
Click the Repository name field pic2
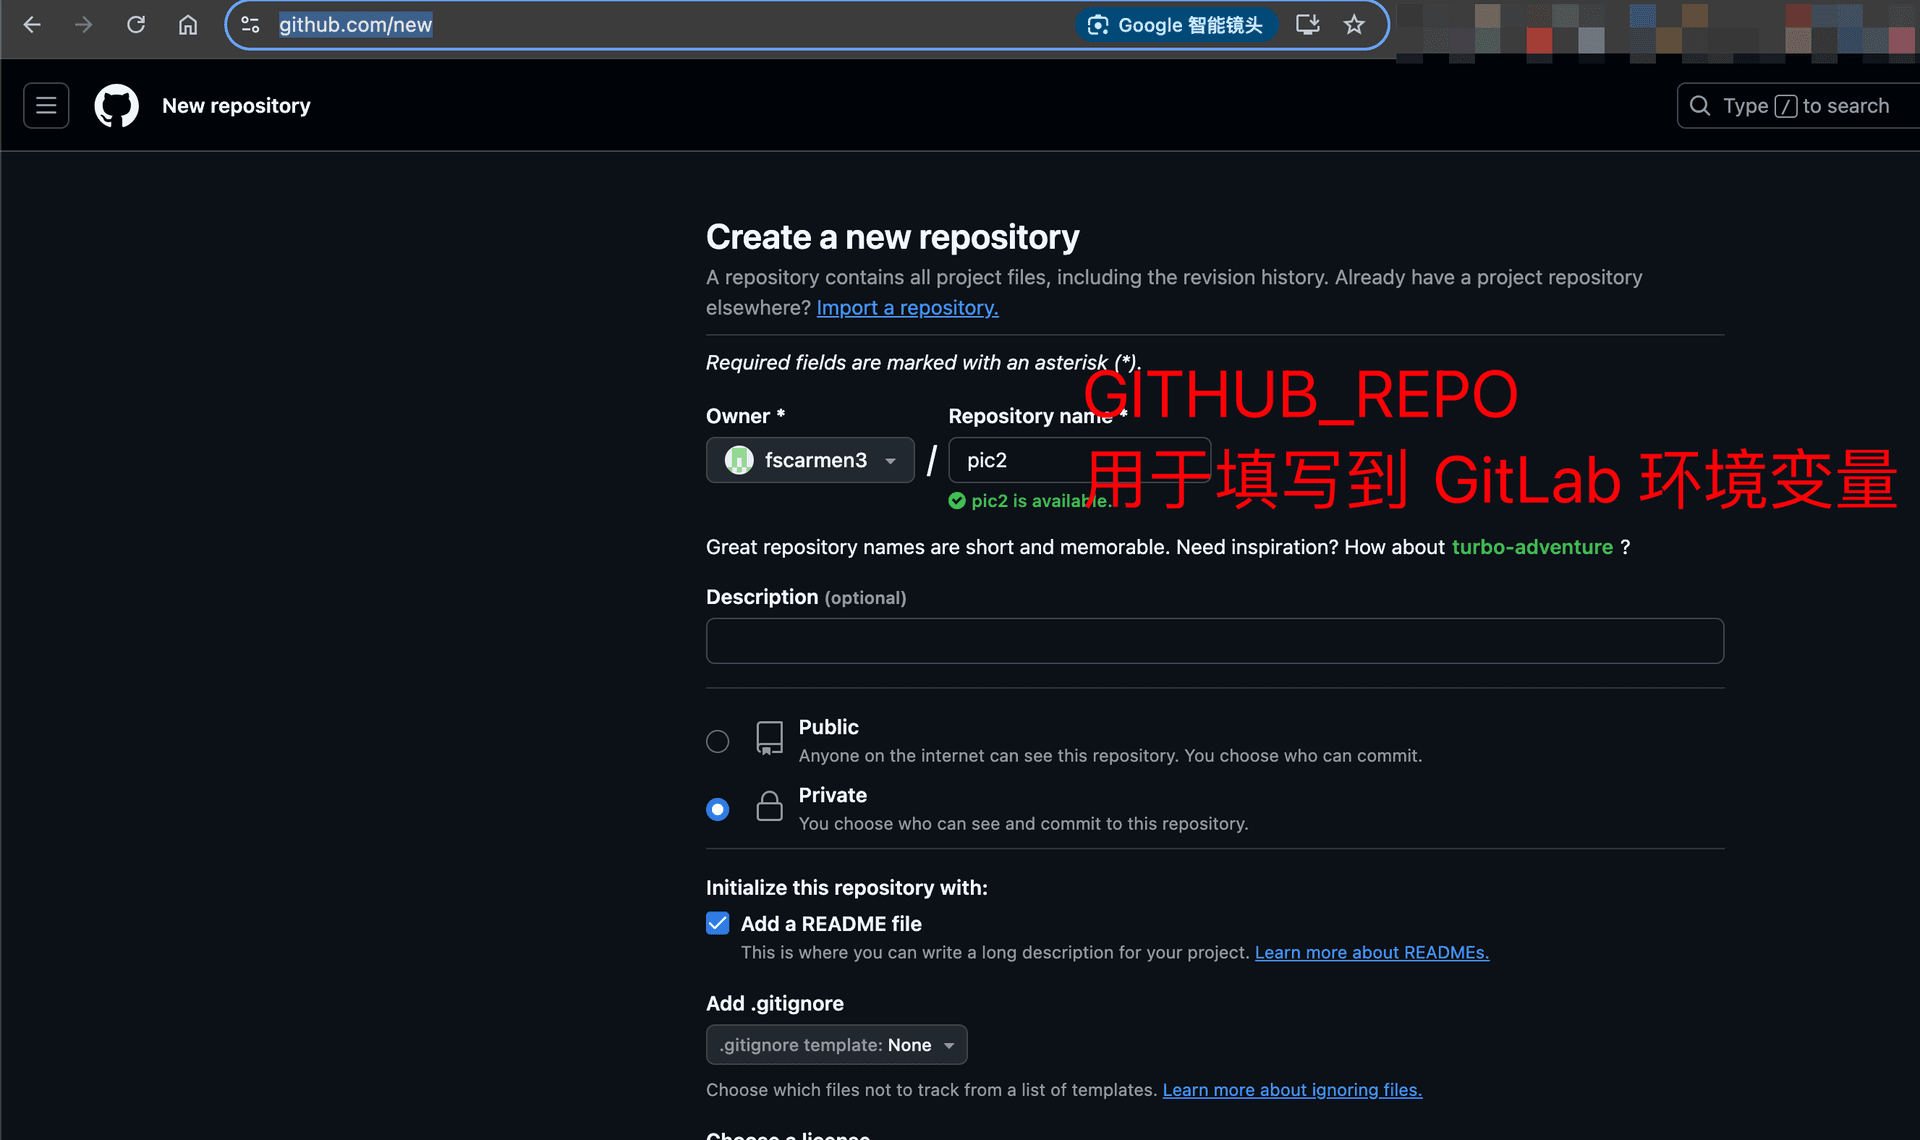(1079, 460)
